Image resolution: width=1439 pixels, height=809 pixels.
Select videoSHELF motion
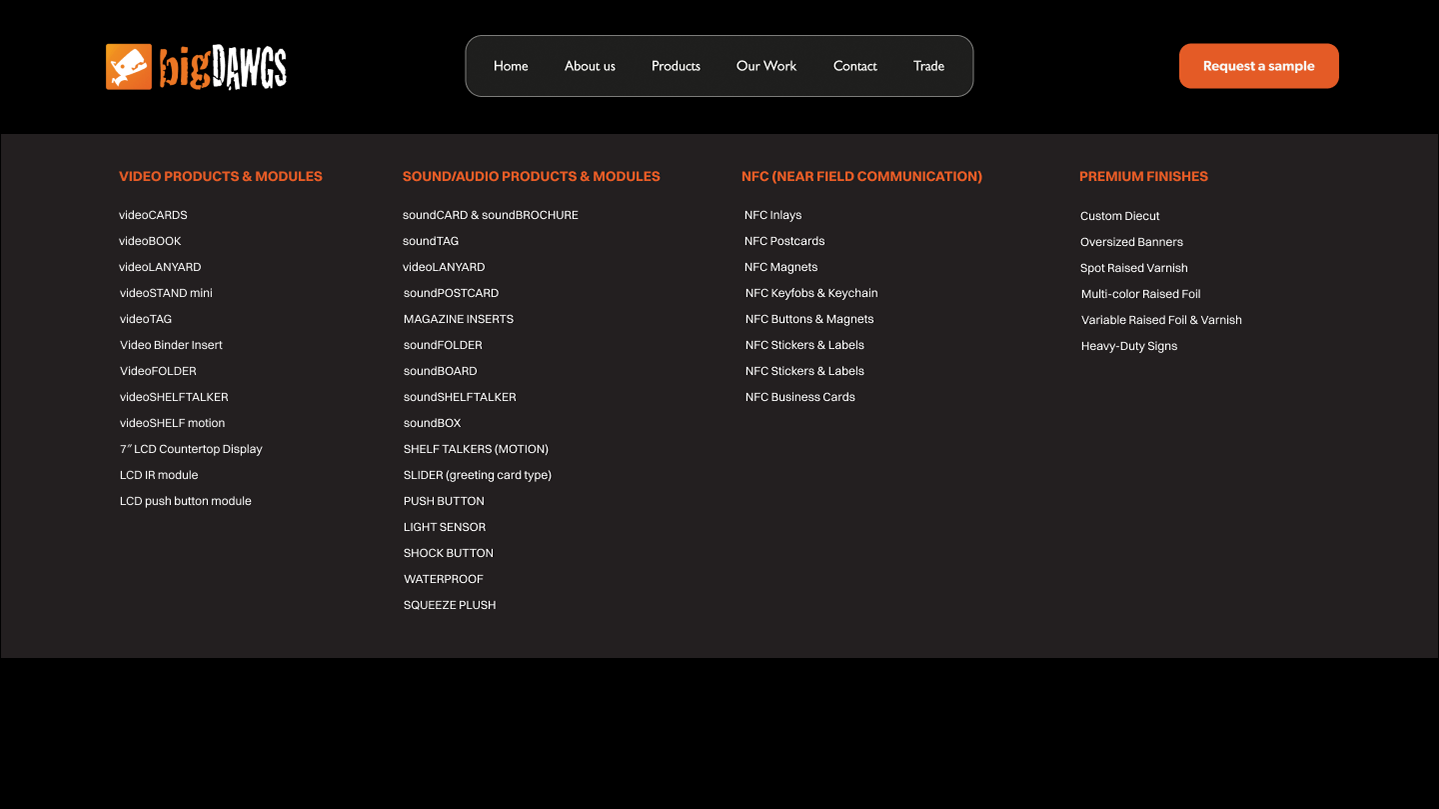[172, 423]
